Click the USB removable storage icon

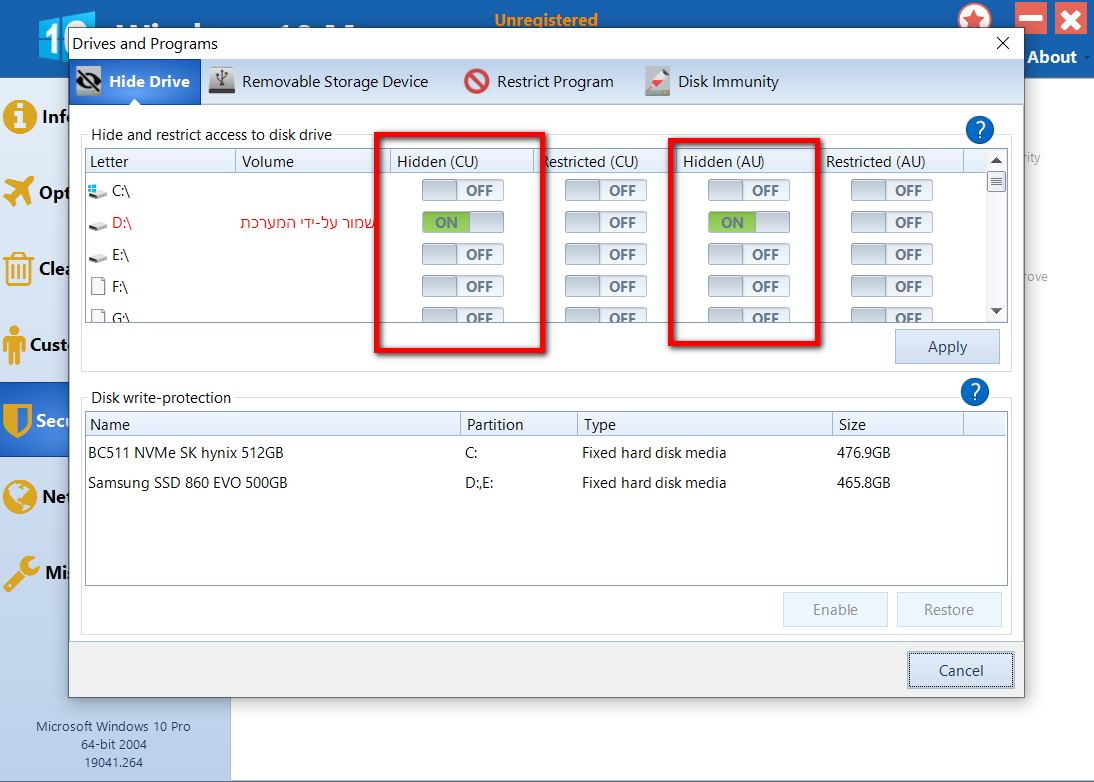coord(222,81)
